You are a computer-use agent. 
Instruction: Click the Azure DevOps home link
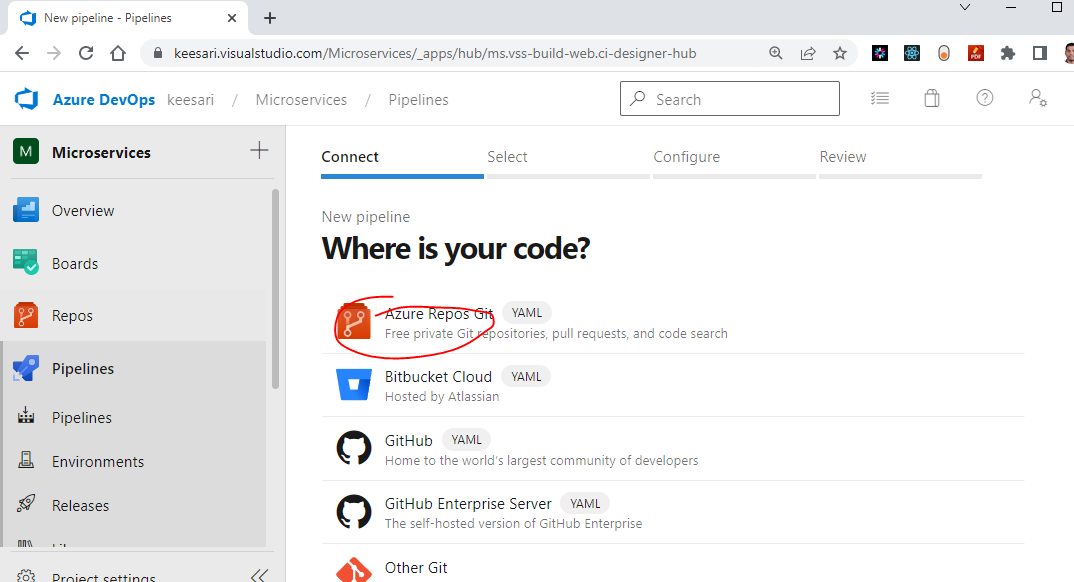point(104,99)
